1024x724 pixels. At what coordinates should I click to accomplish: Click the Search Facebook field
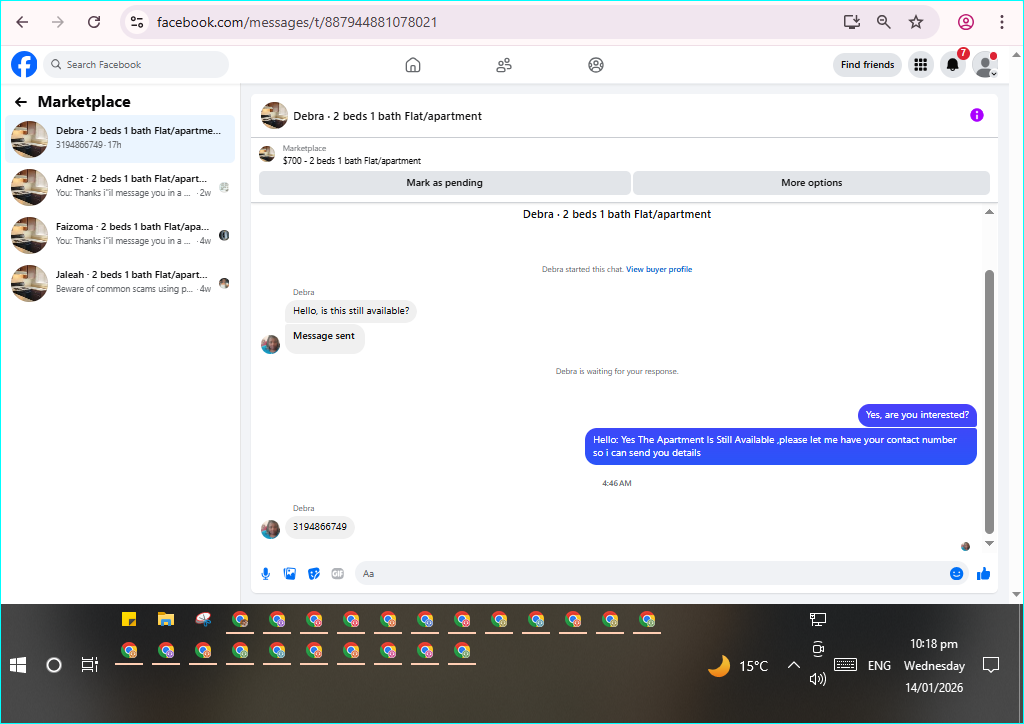[x=136, y=65]
